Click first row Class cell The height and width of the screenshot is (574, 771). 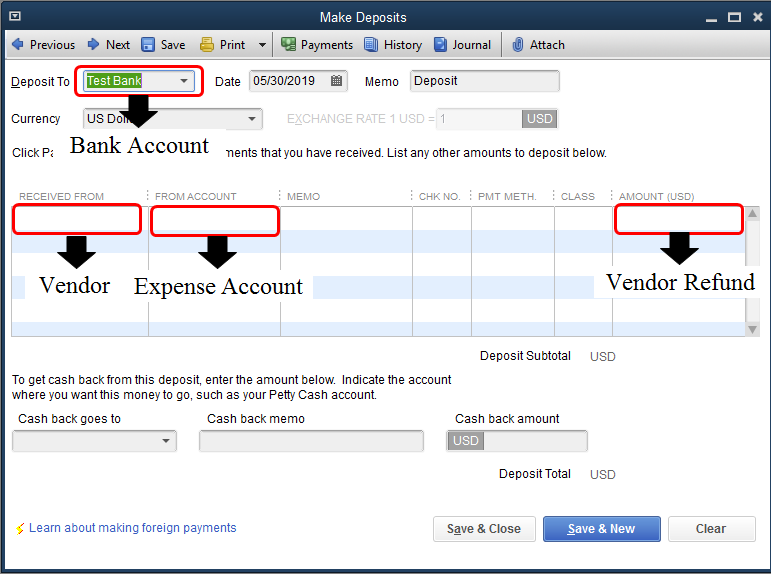pos(583,218)
